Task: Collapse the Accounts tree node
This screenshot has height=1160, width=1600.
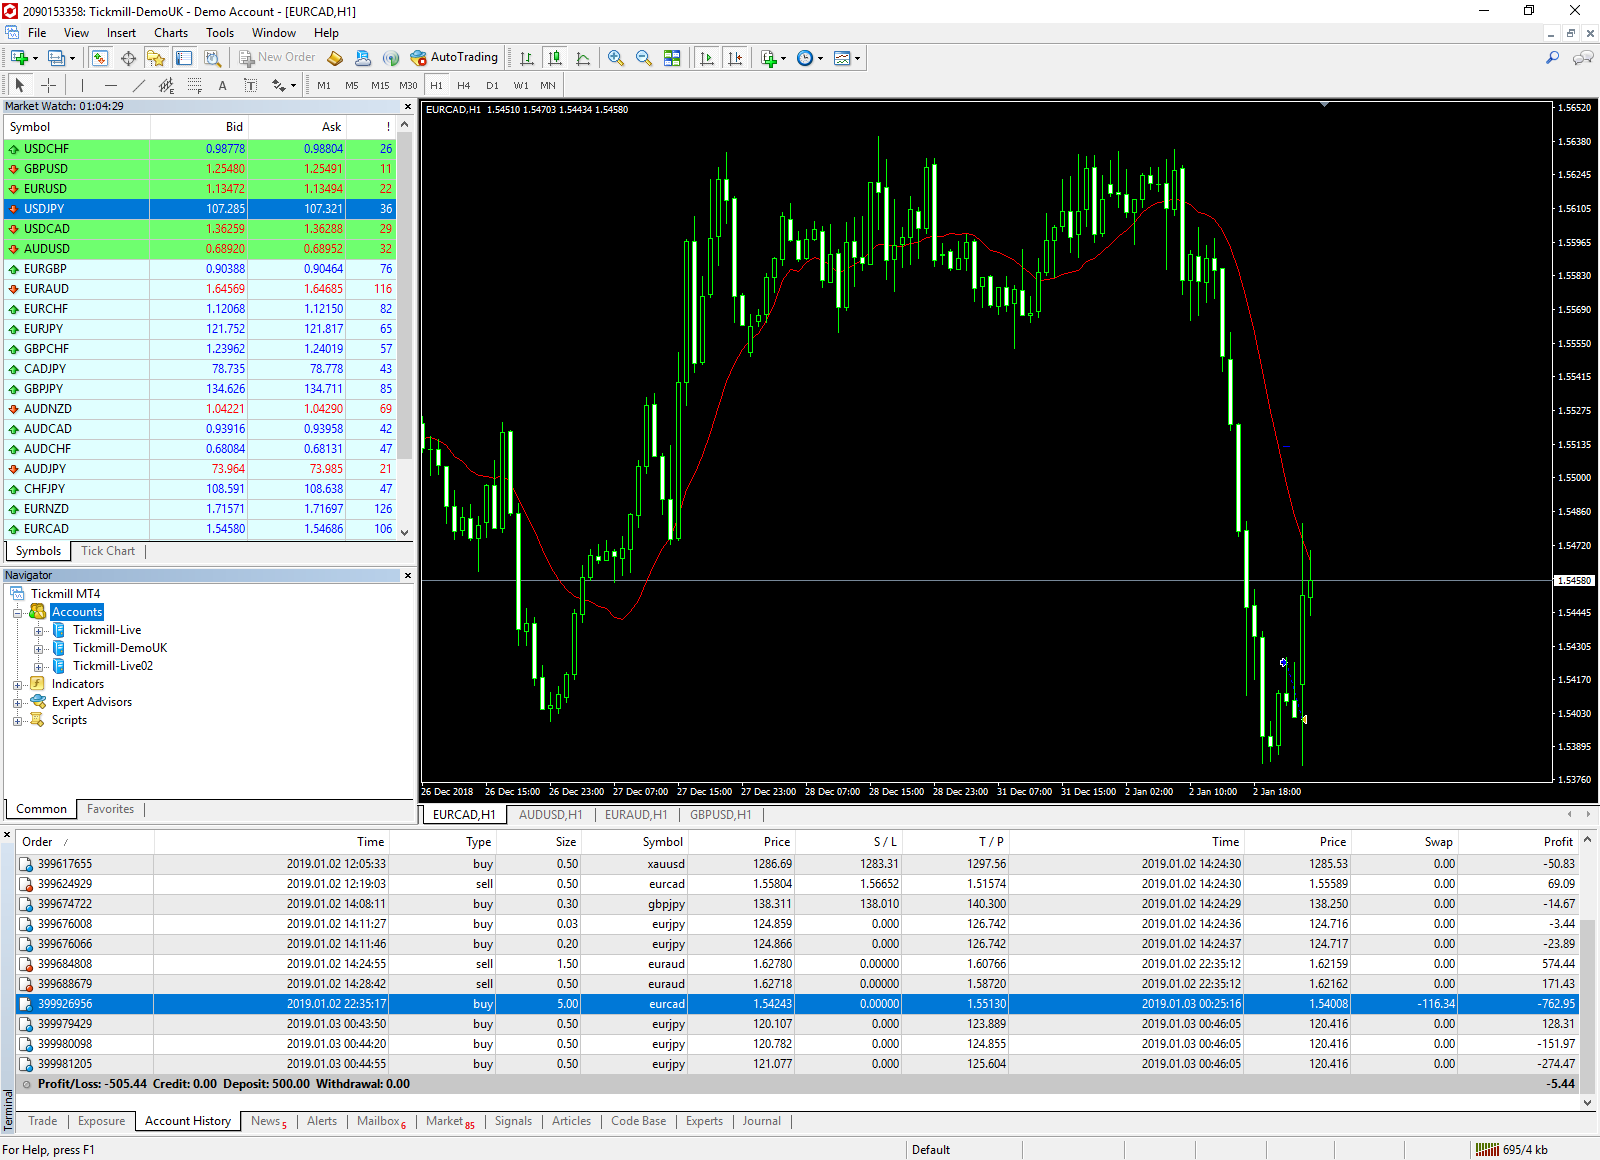Action: 17,612
